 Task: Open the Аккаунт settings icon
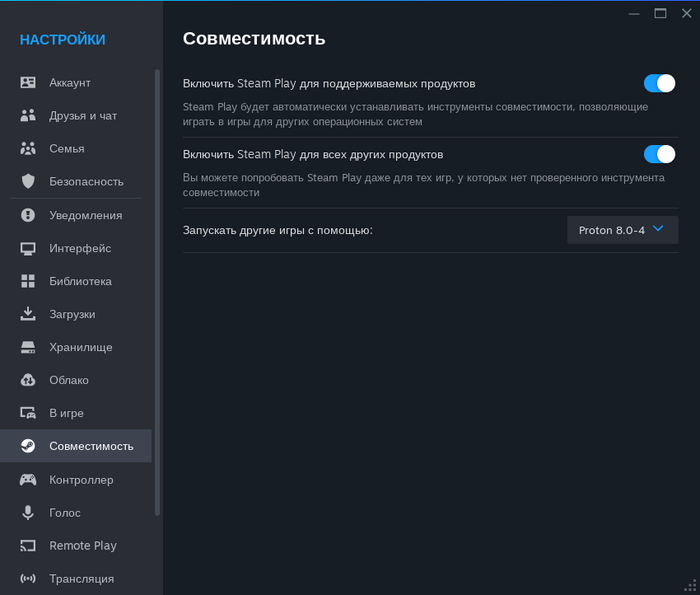[x=28, y=83]
